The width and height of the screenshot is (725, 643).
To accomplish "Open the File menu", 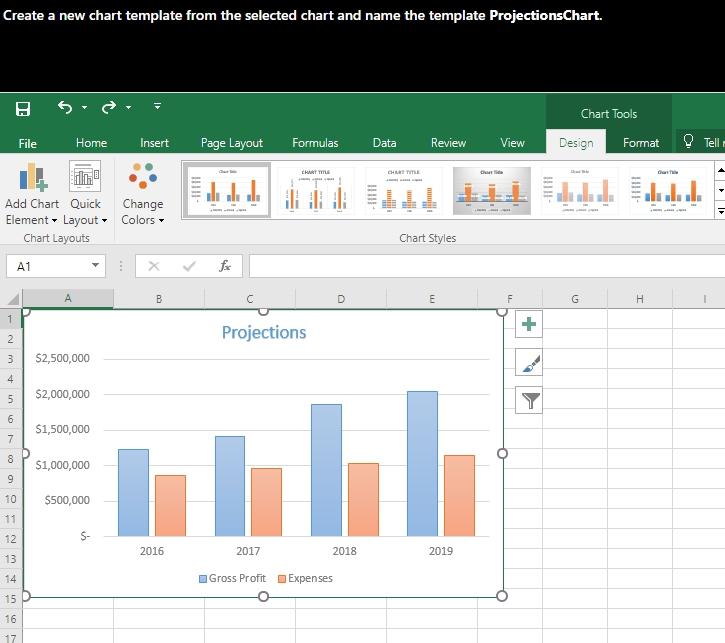I will click(x=28, y=143).
